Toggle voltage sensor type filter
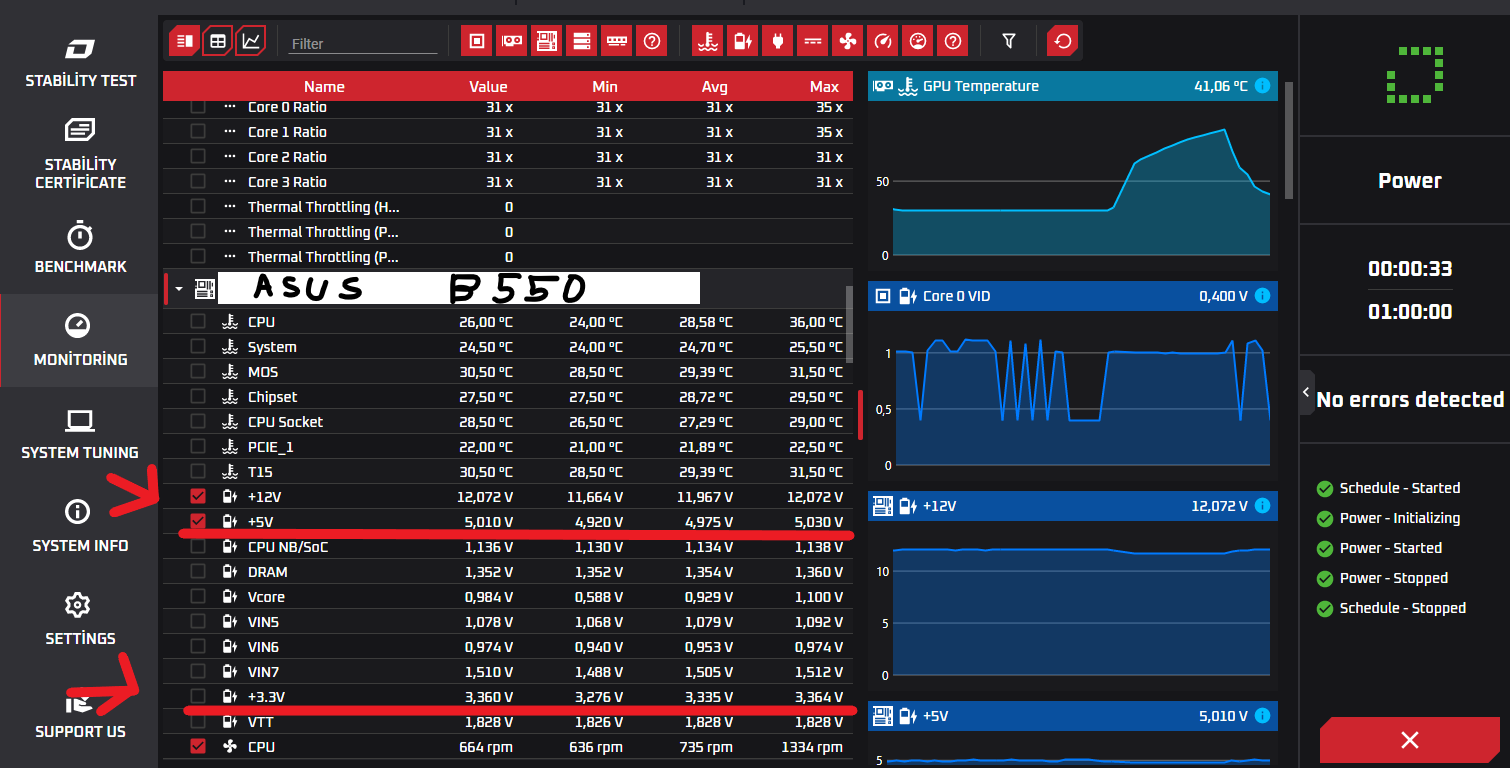 [743, 41]
